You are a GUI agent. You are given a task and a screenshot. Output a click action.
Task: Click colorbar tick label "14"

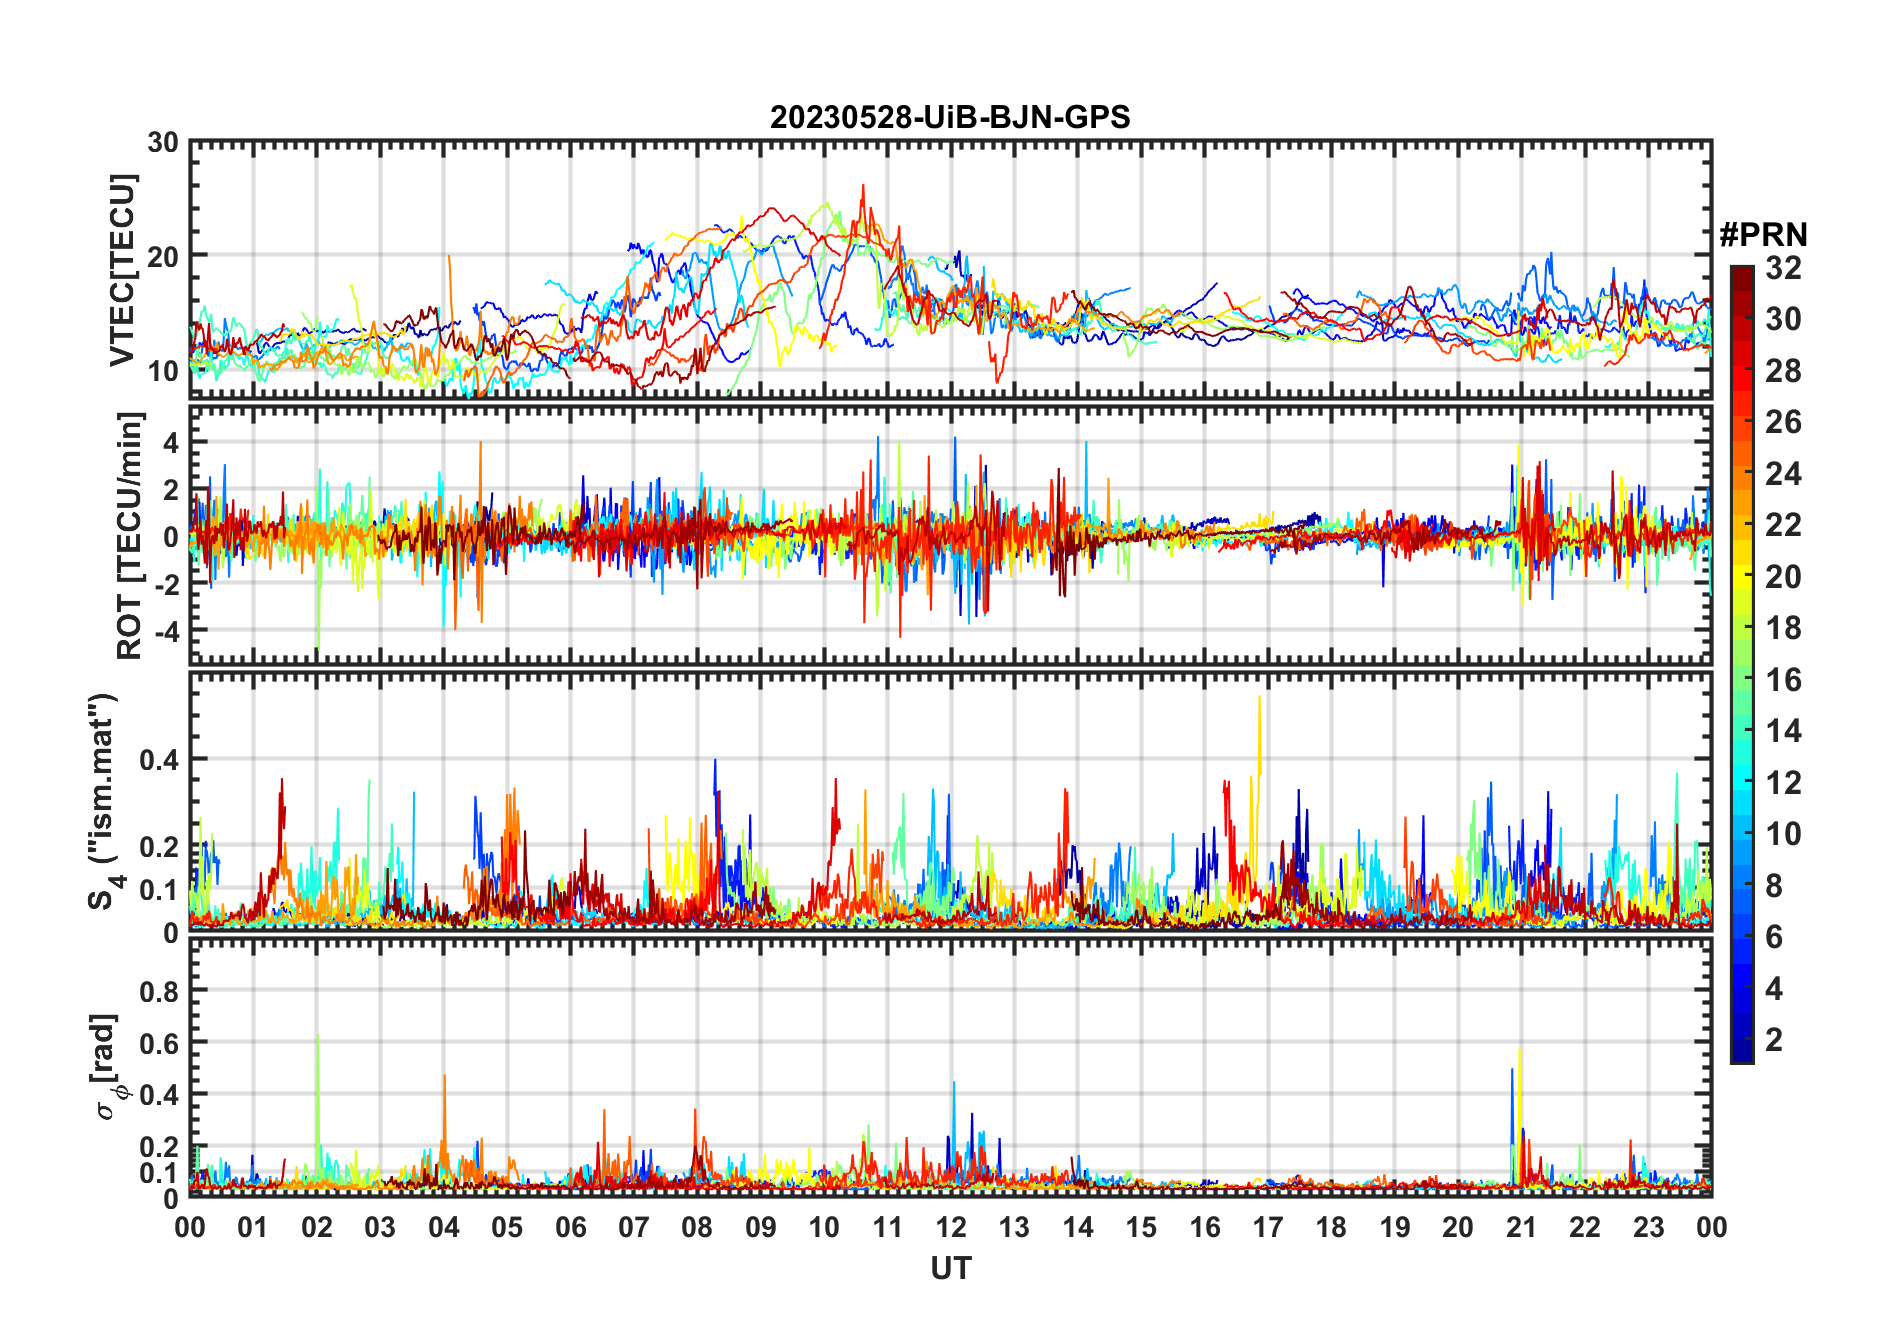tap(1783, 731)
